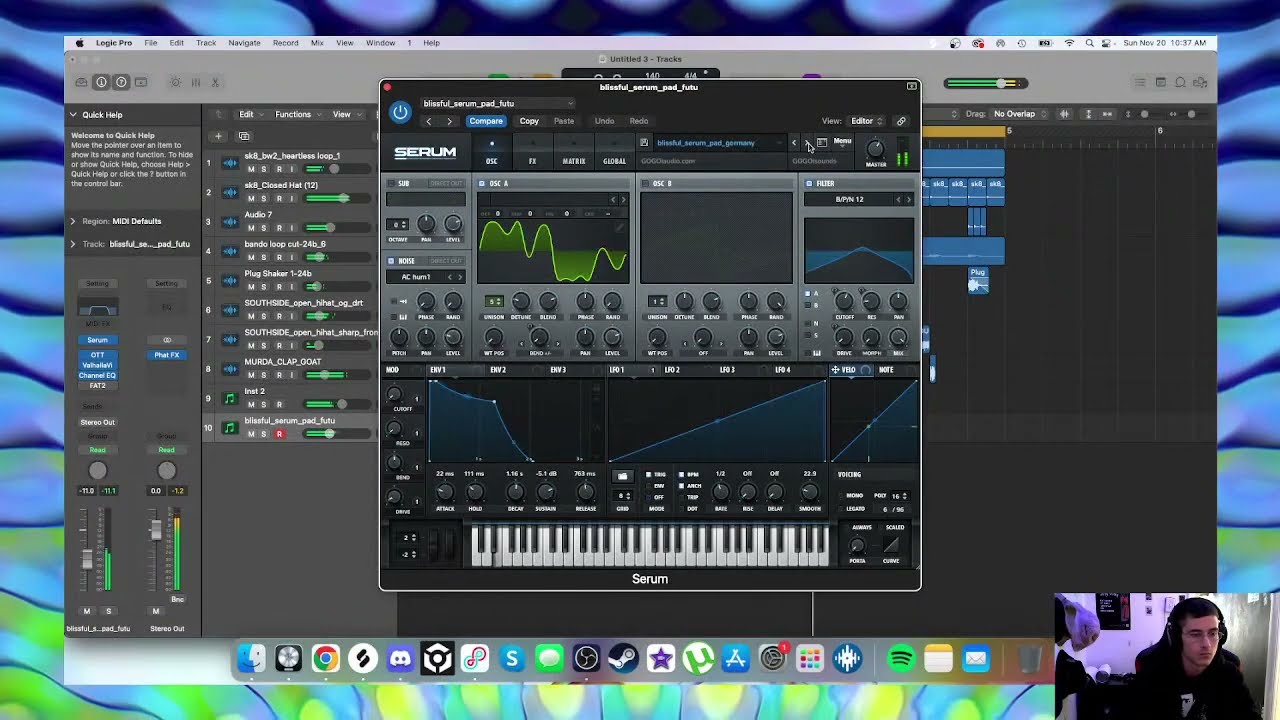1280x720 pixels.
Task: Expand the Track inspector section
Action: click(x=73, y=244)
